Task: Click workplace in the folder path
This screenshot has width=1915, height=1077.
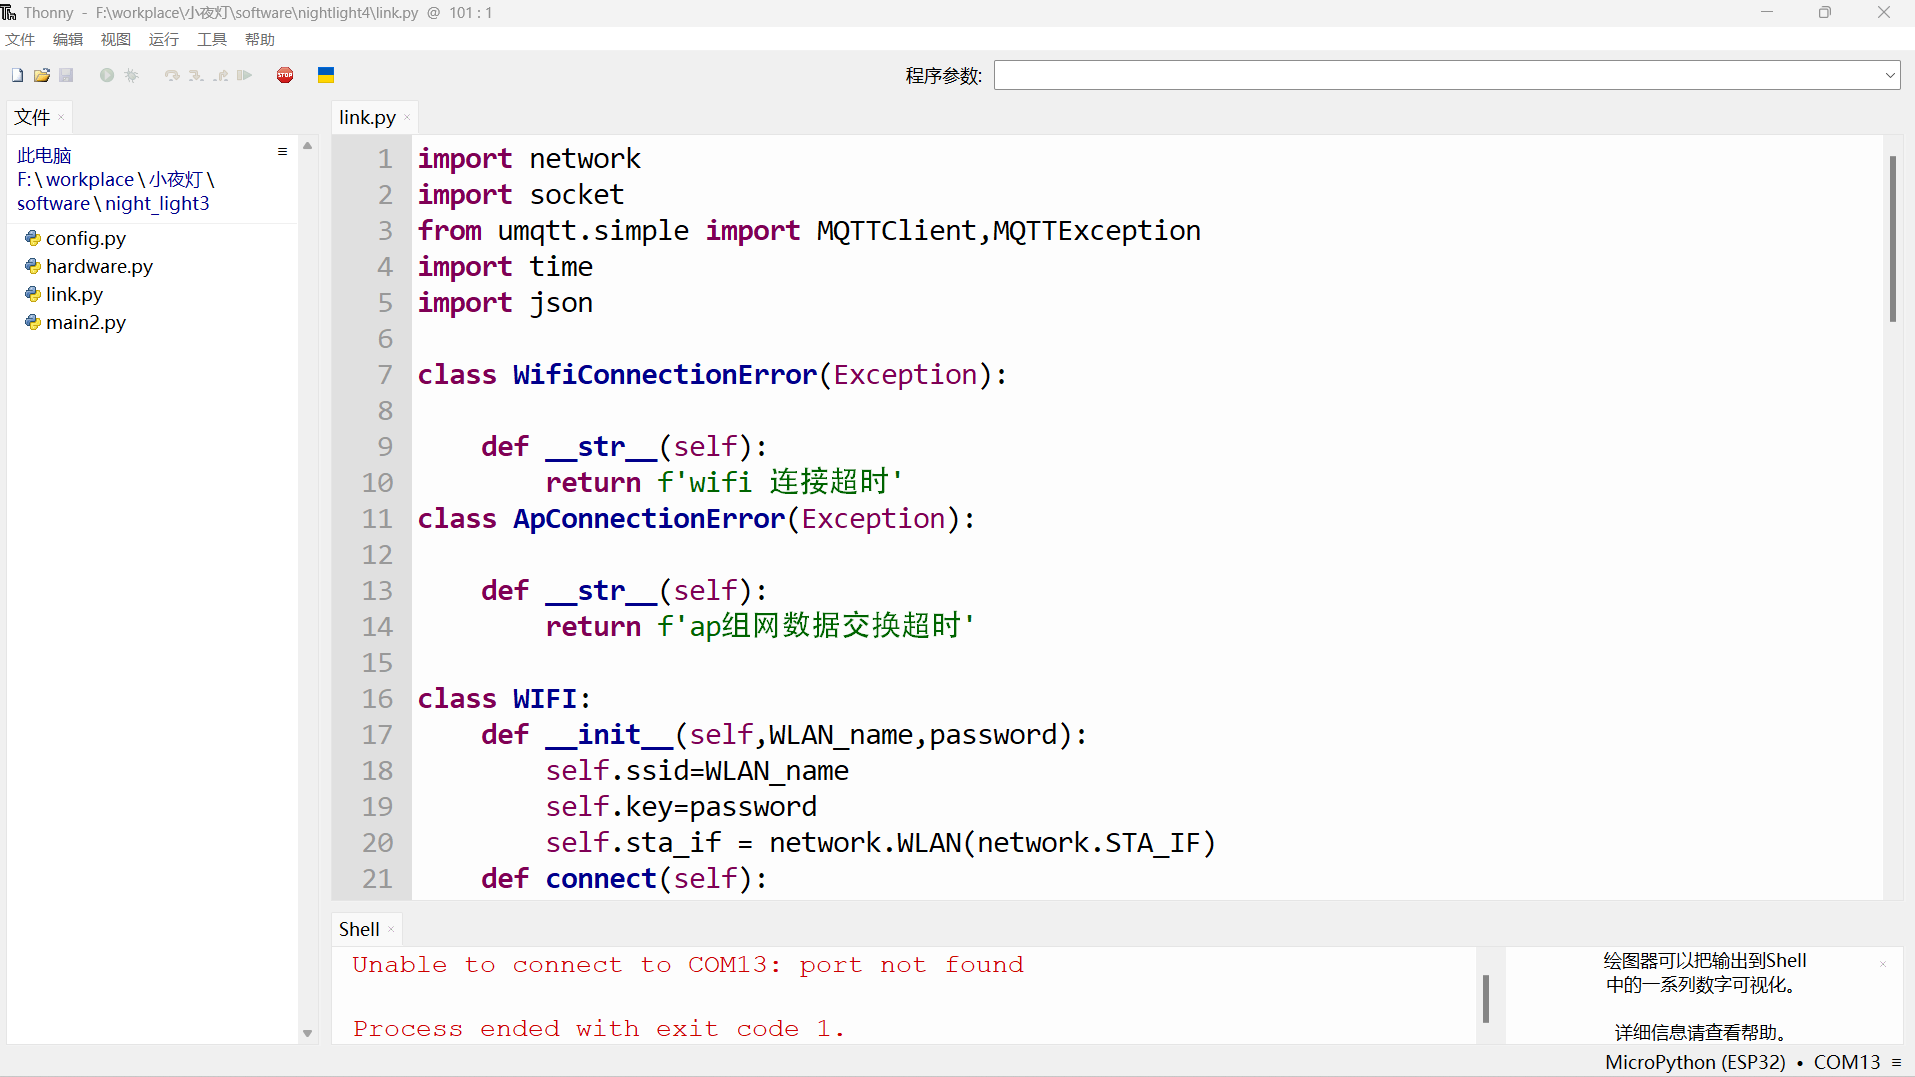Action: coord(90,179)
